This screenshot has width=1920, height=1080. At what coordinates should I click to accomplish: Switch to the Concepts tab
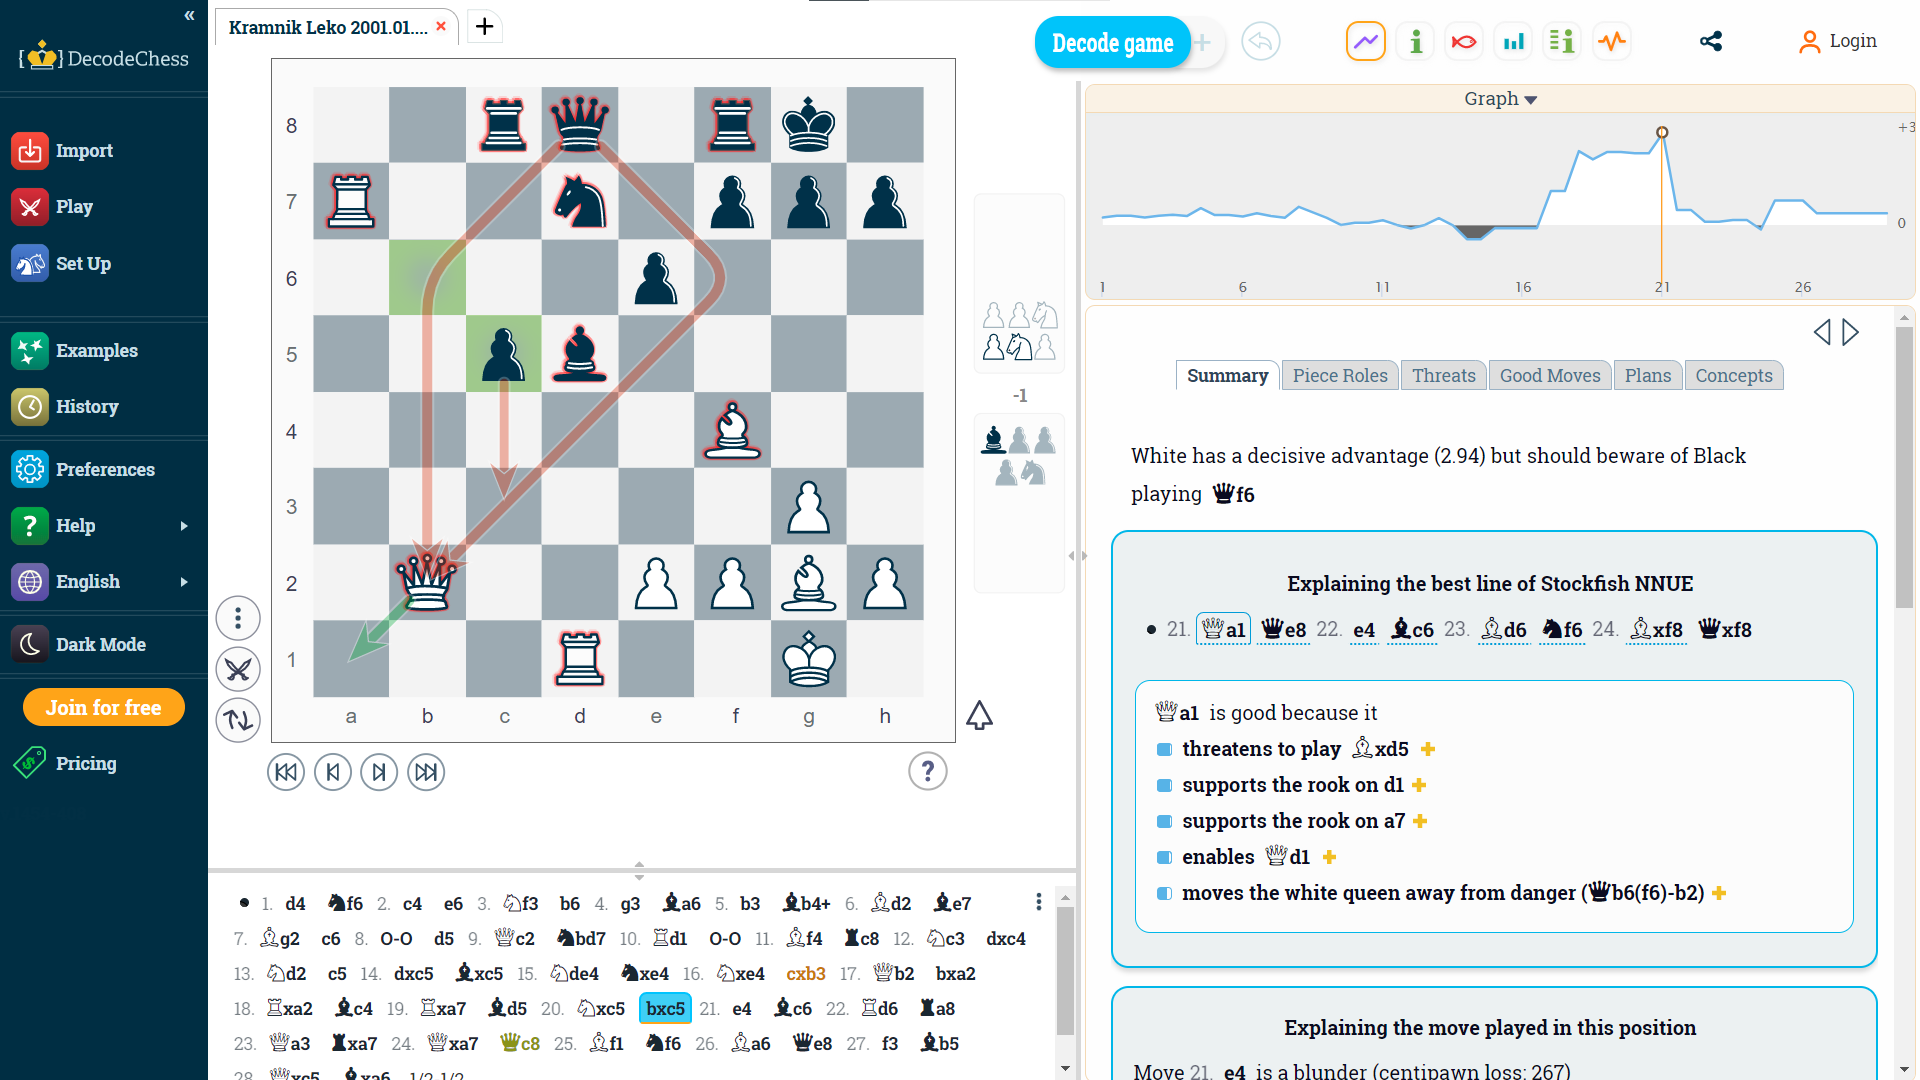pos(1733,376)
